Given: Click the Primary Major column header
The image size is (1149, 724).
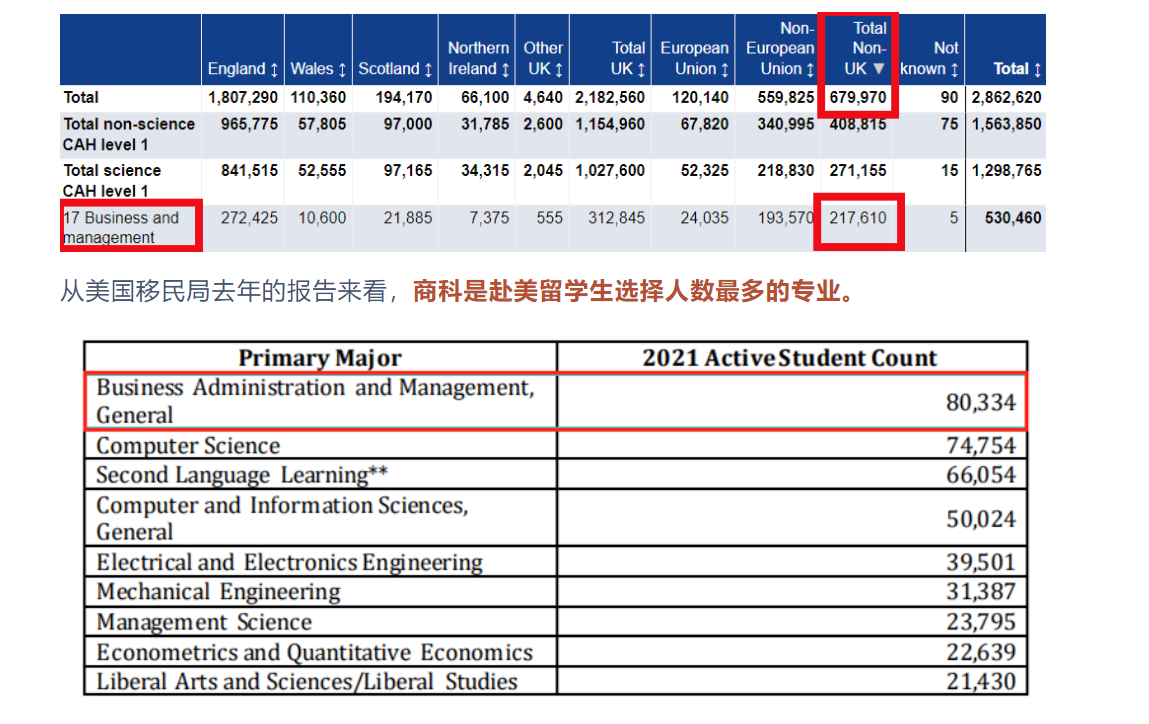Looking at the screenshot, I should coord(320,358).
